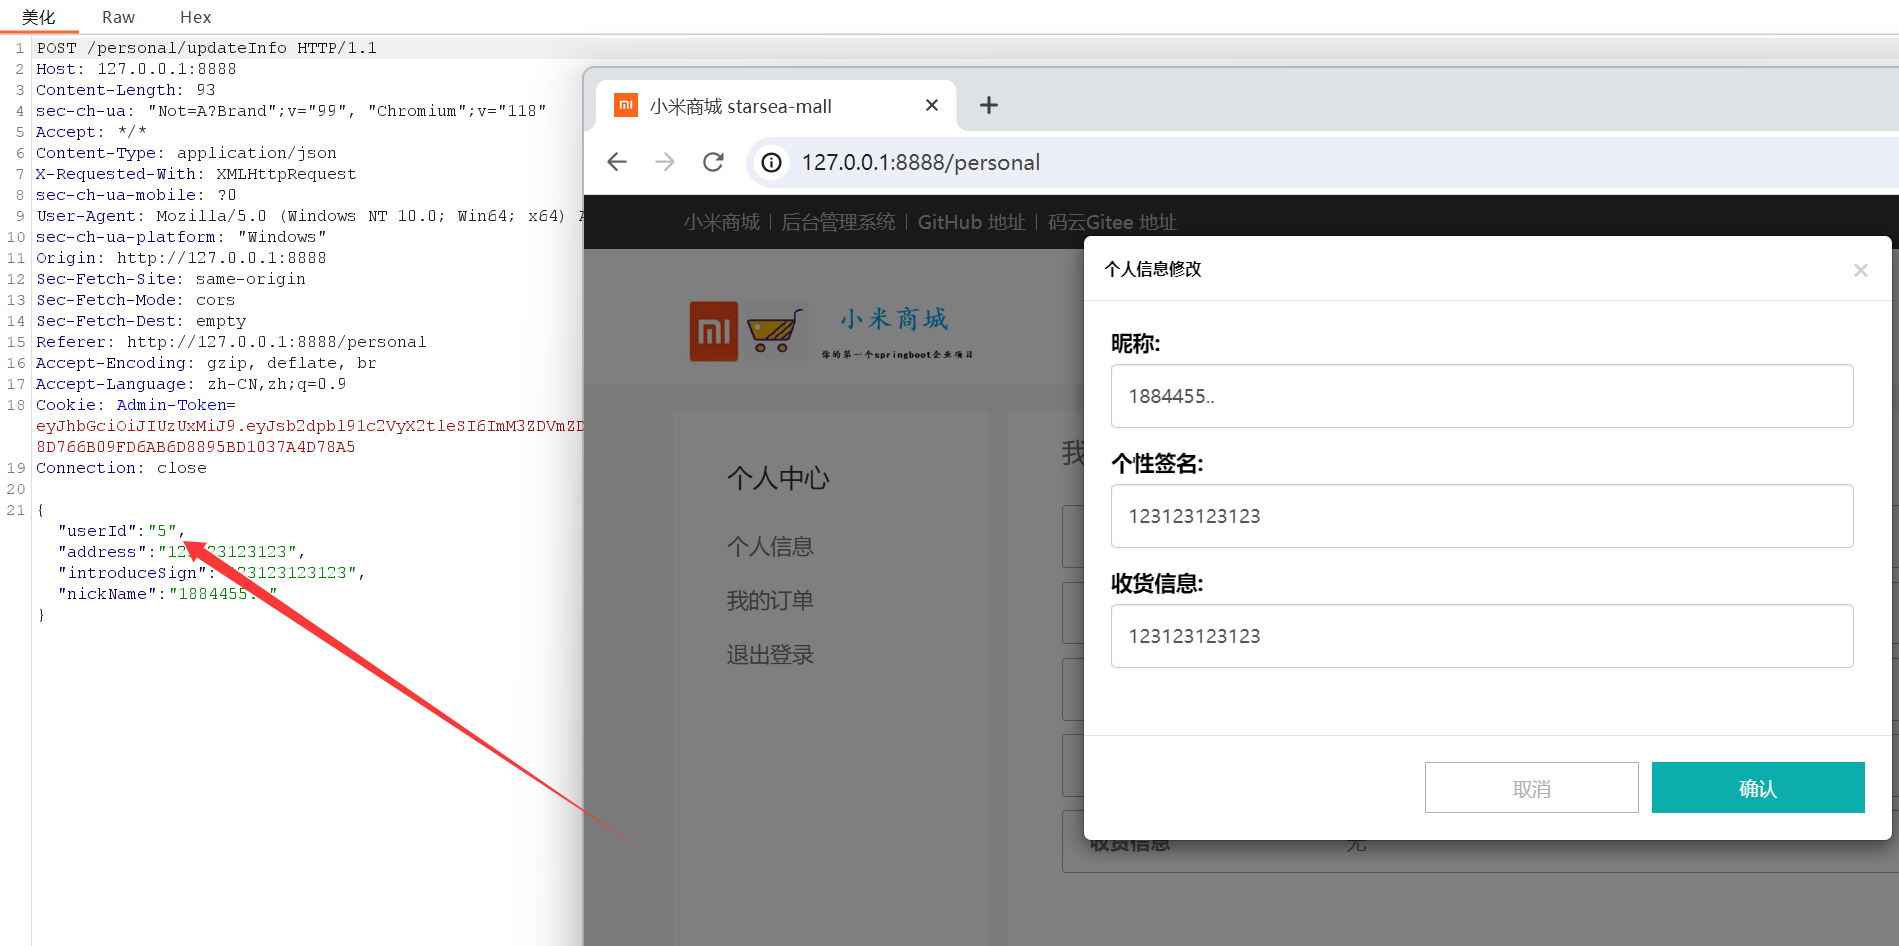This screenshot has width=1899, height=946.
Task: Click the sec-ch-ua "Not=A?Brand" header line
Action: coord(291,111)
